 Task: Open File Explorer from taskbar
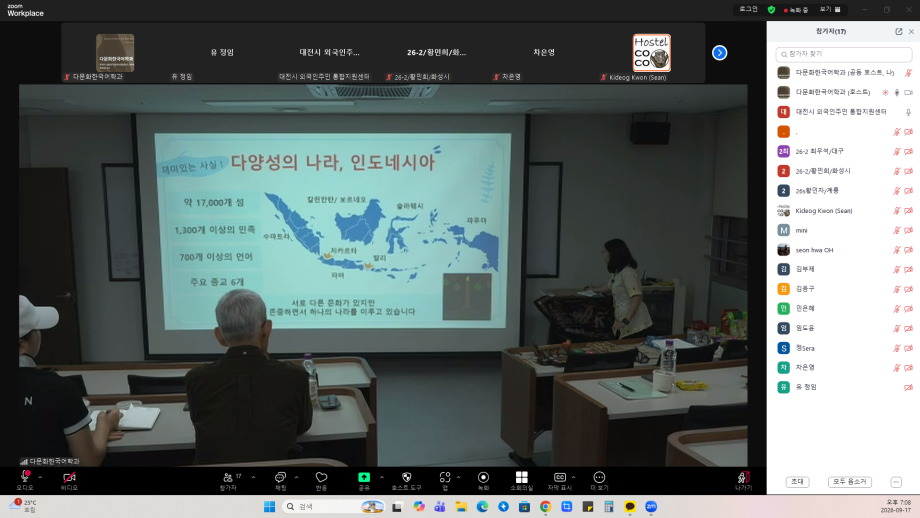pos(461,507)
